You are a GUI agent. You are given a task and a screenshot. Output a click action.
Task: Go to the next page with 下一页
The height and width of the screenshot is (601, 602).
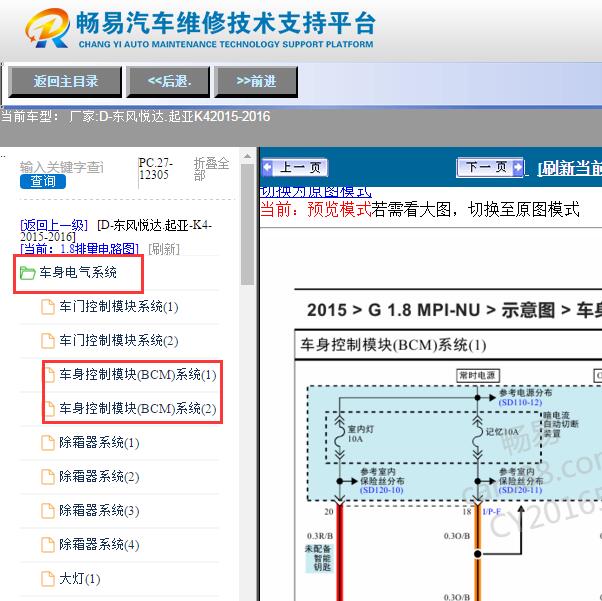pyautogui.click(x=490, y=167)
